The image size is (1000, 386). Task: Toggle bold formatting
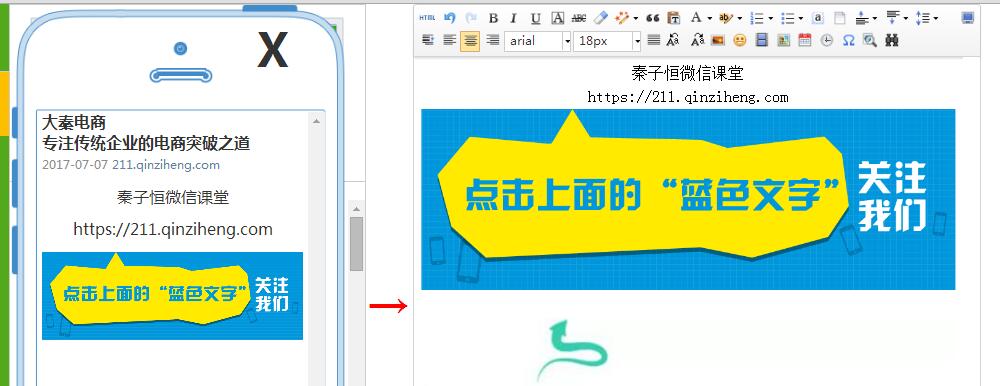494,18
